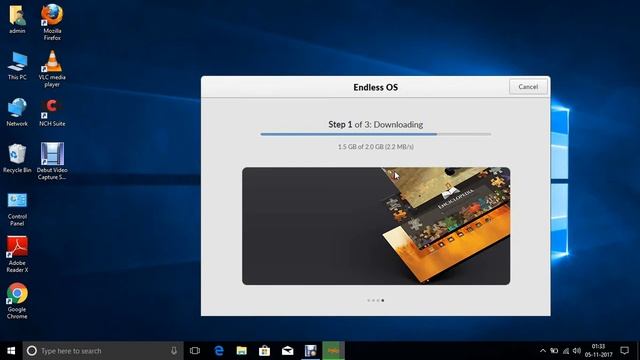Click the Endless OS download progress bar
Screen dimensions: 640x360
click(376, 134)
